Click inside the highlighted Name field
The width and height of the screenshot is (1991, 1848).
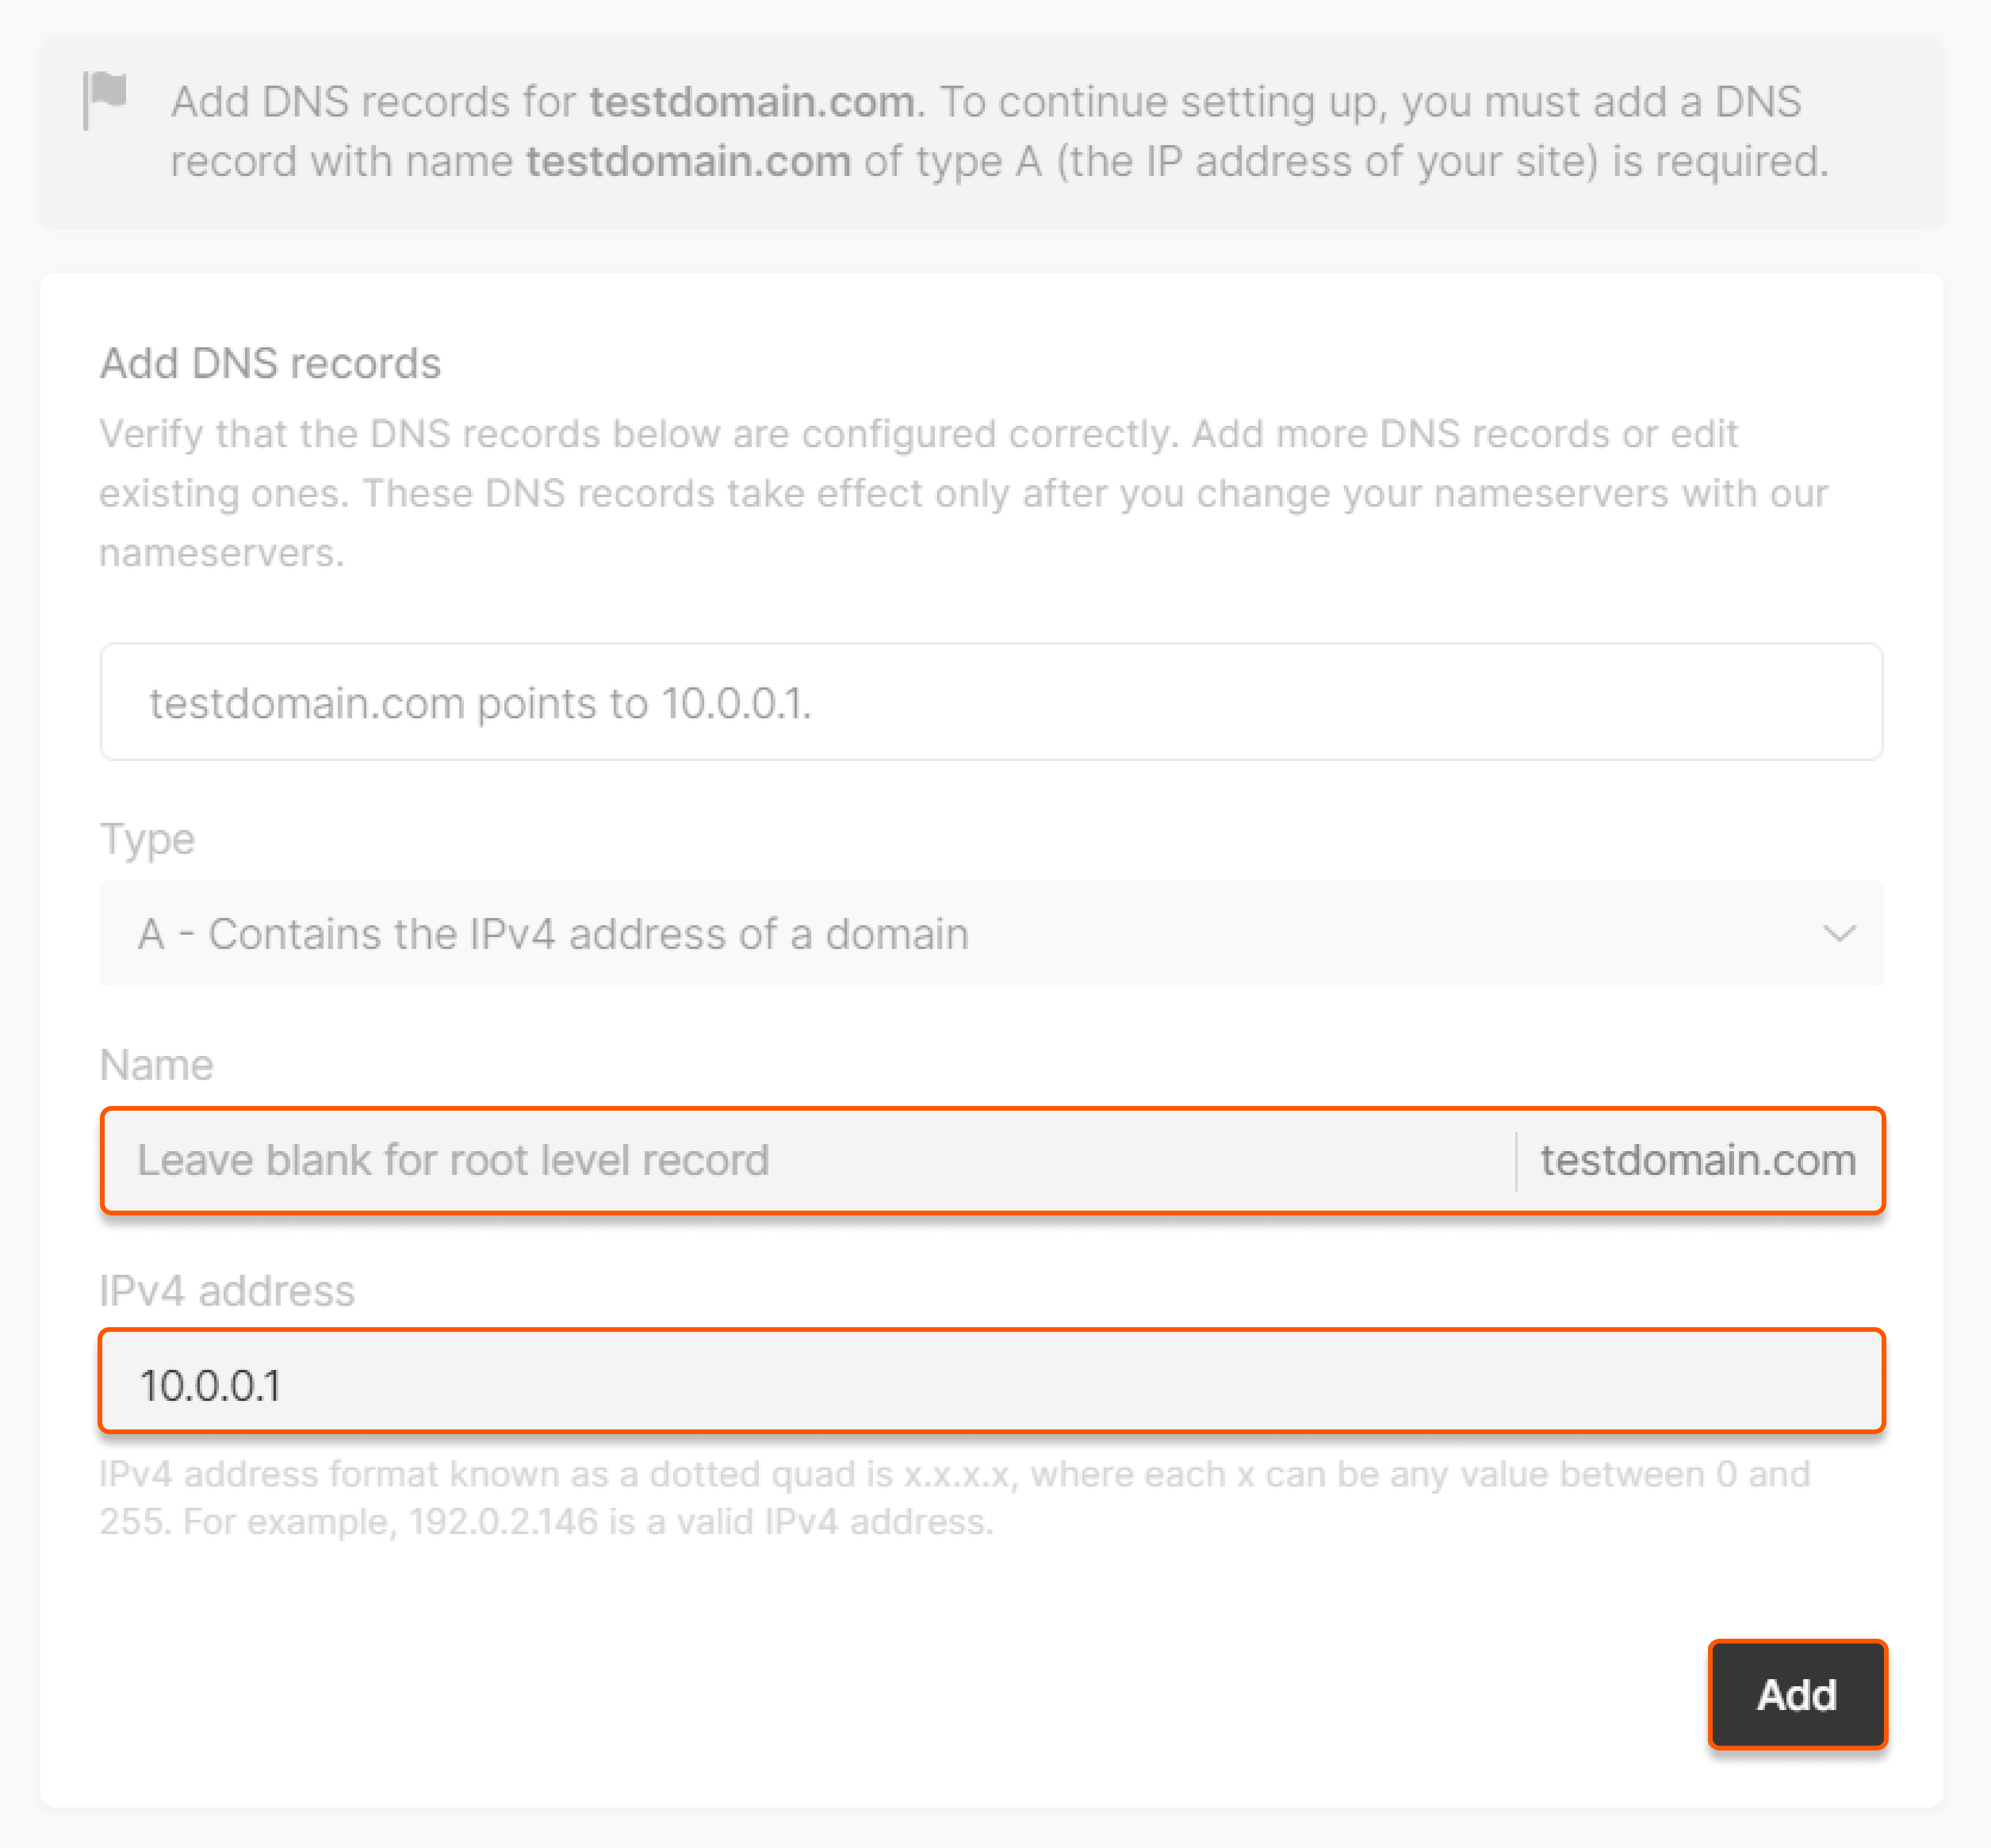point(700,1160)
